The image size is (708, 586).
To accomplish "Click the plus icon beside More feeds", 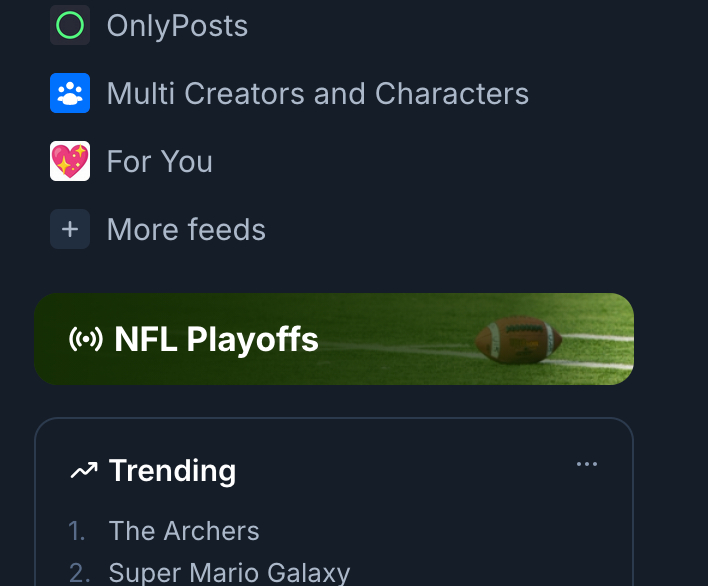I will coord(70,229).
